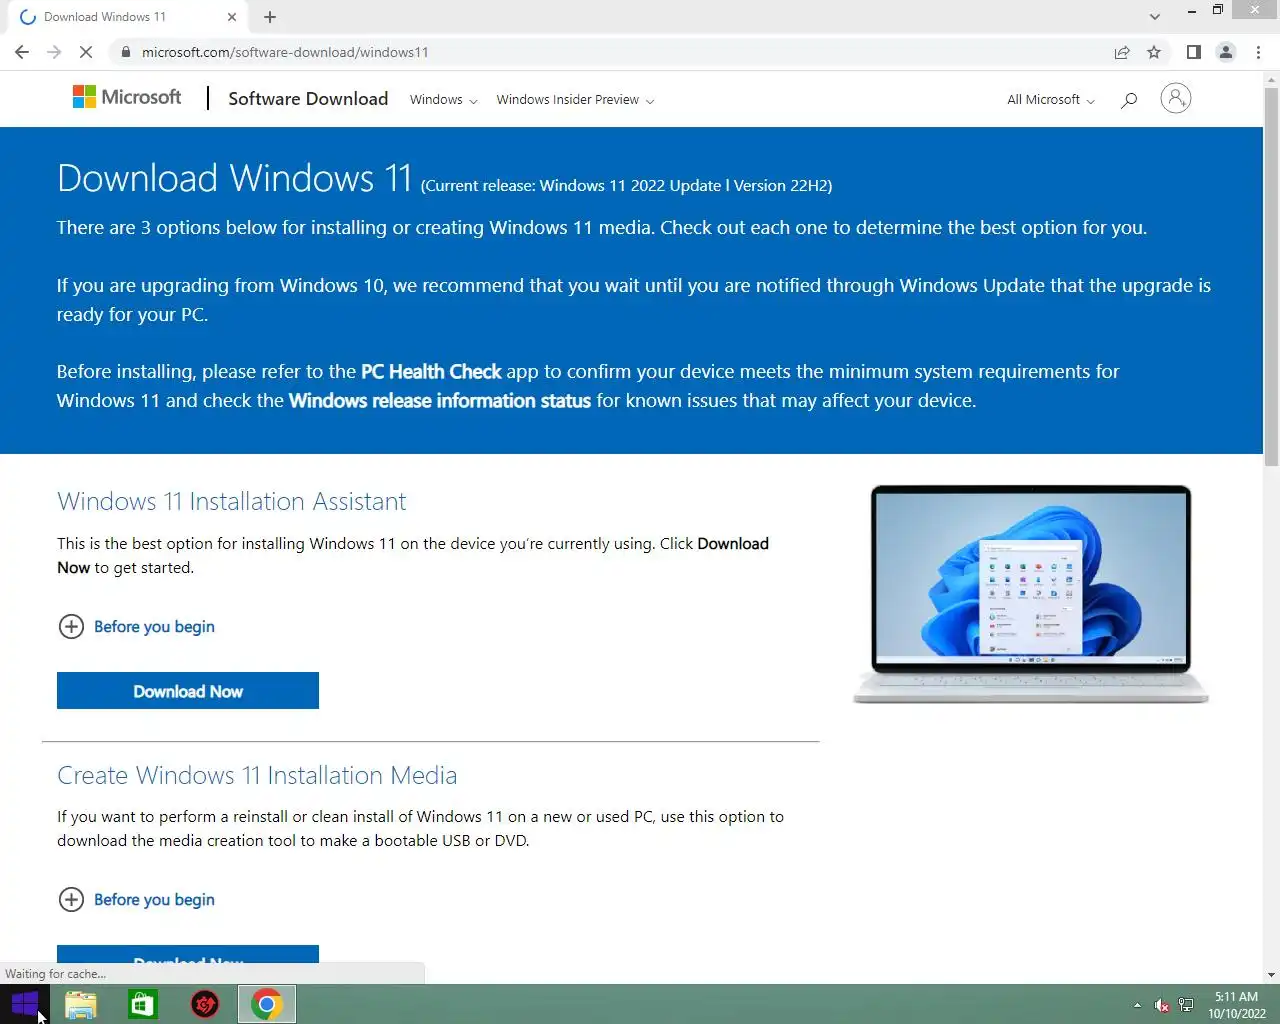The width and height of the screenshot is (1280, 1024).
Task: Click the browser forward arrow
Action: click(54, 52)
